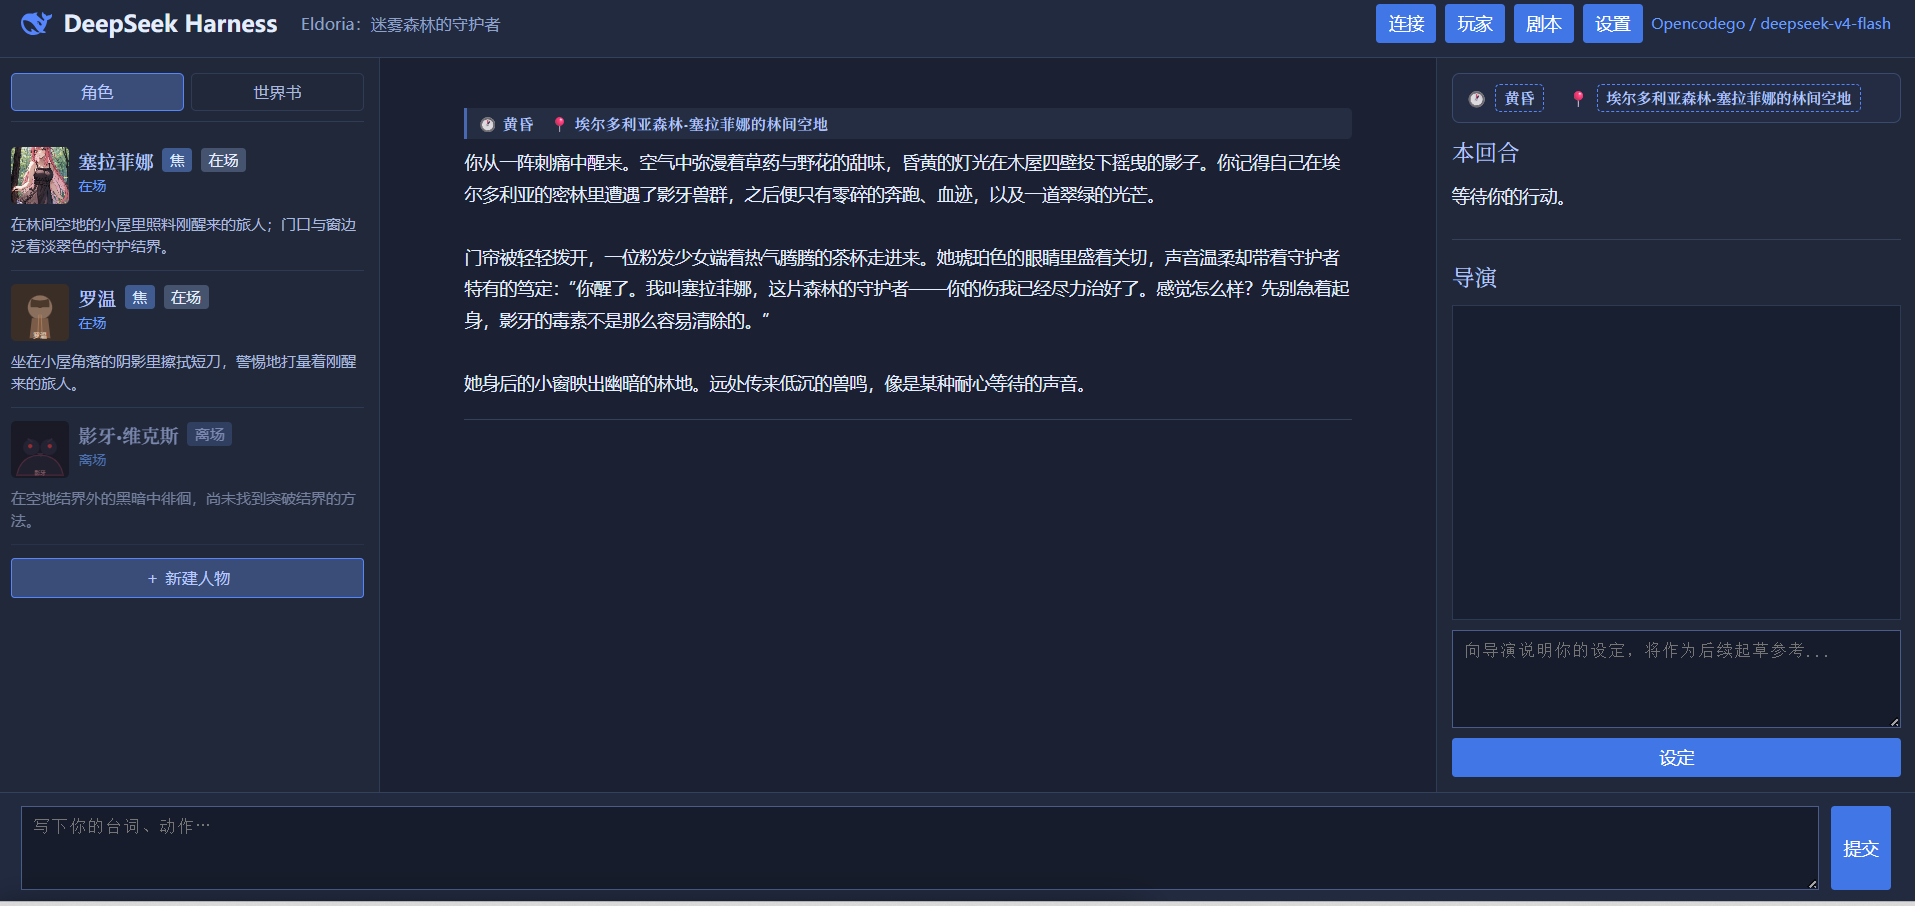The image size is (1915, 906).
Task: Click the 黄昏 label in the story scene header
Action: (x=518, y=125)
